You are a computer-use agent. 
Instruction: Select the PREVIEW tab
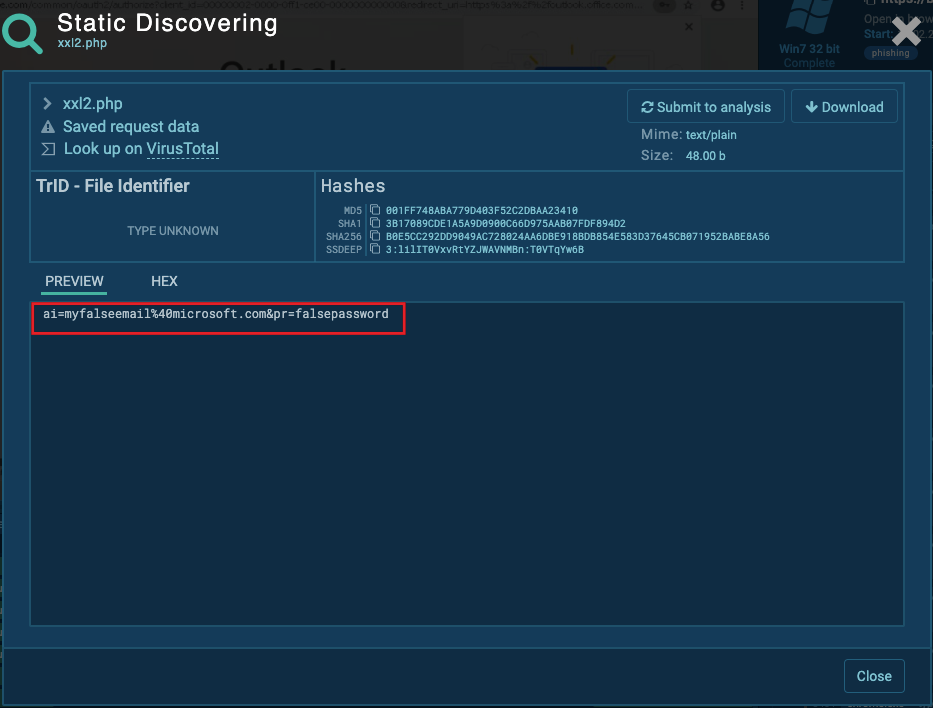click(74, 281)
